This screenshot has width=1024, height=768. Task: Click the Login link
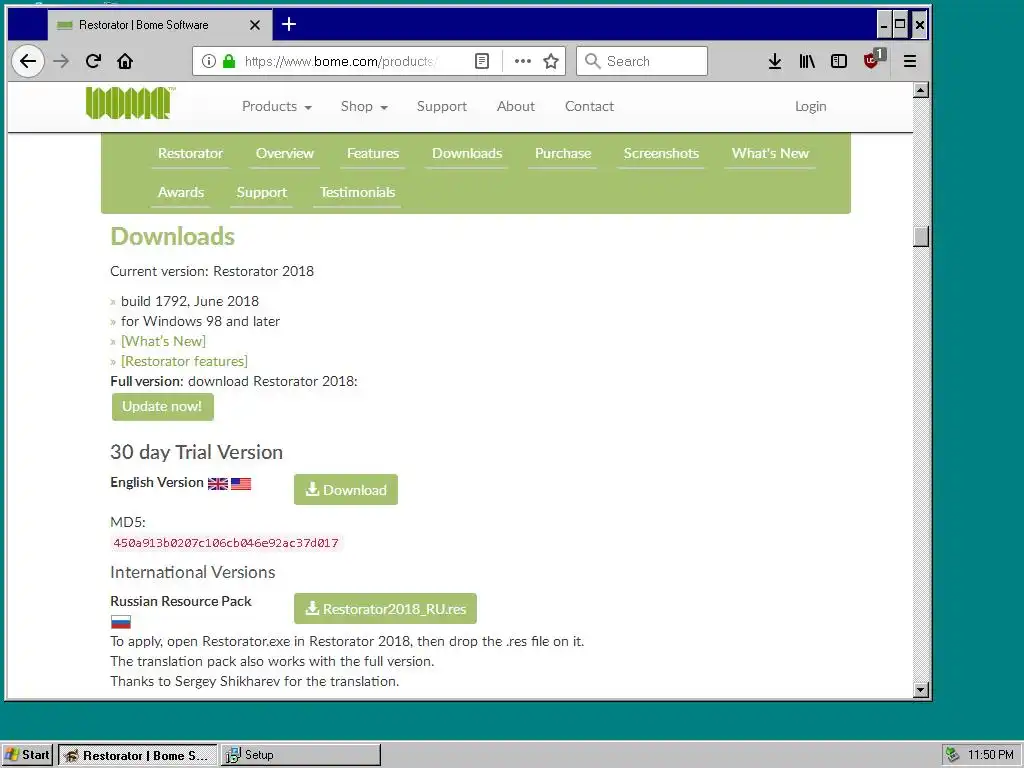(810, 106)
